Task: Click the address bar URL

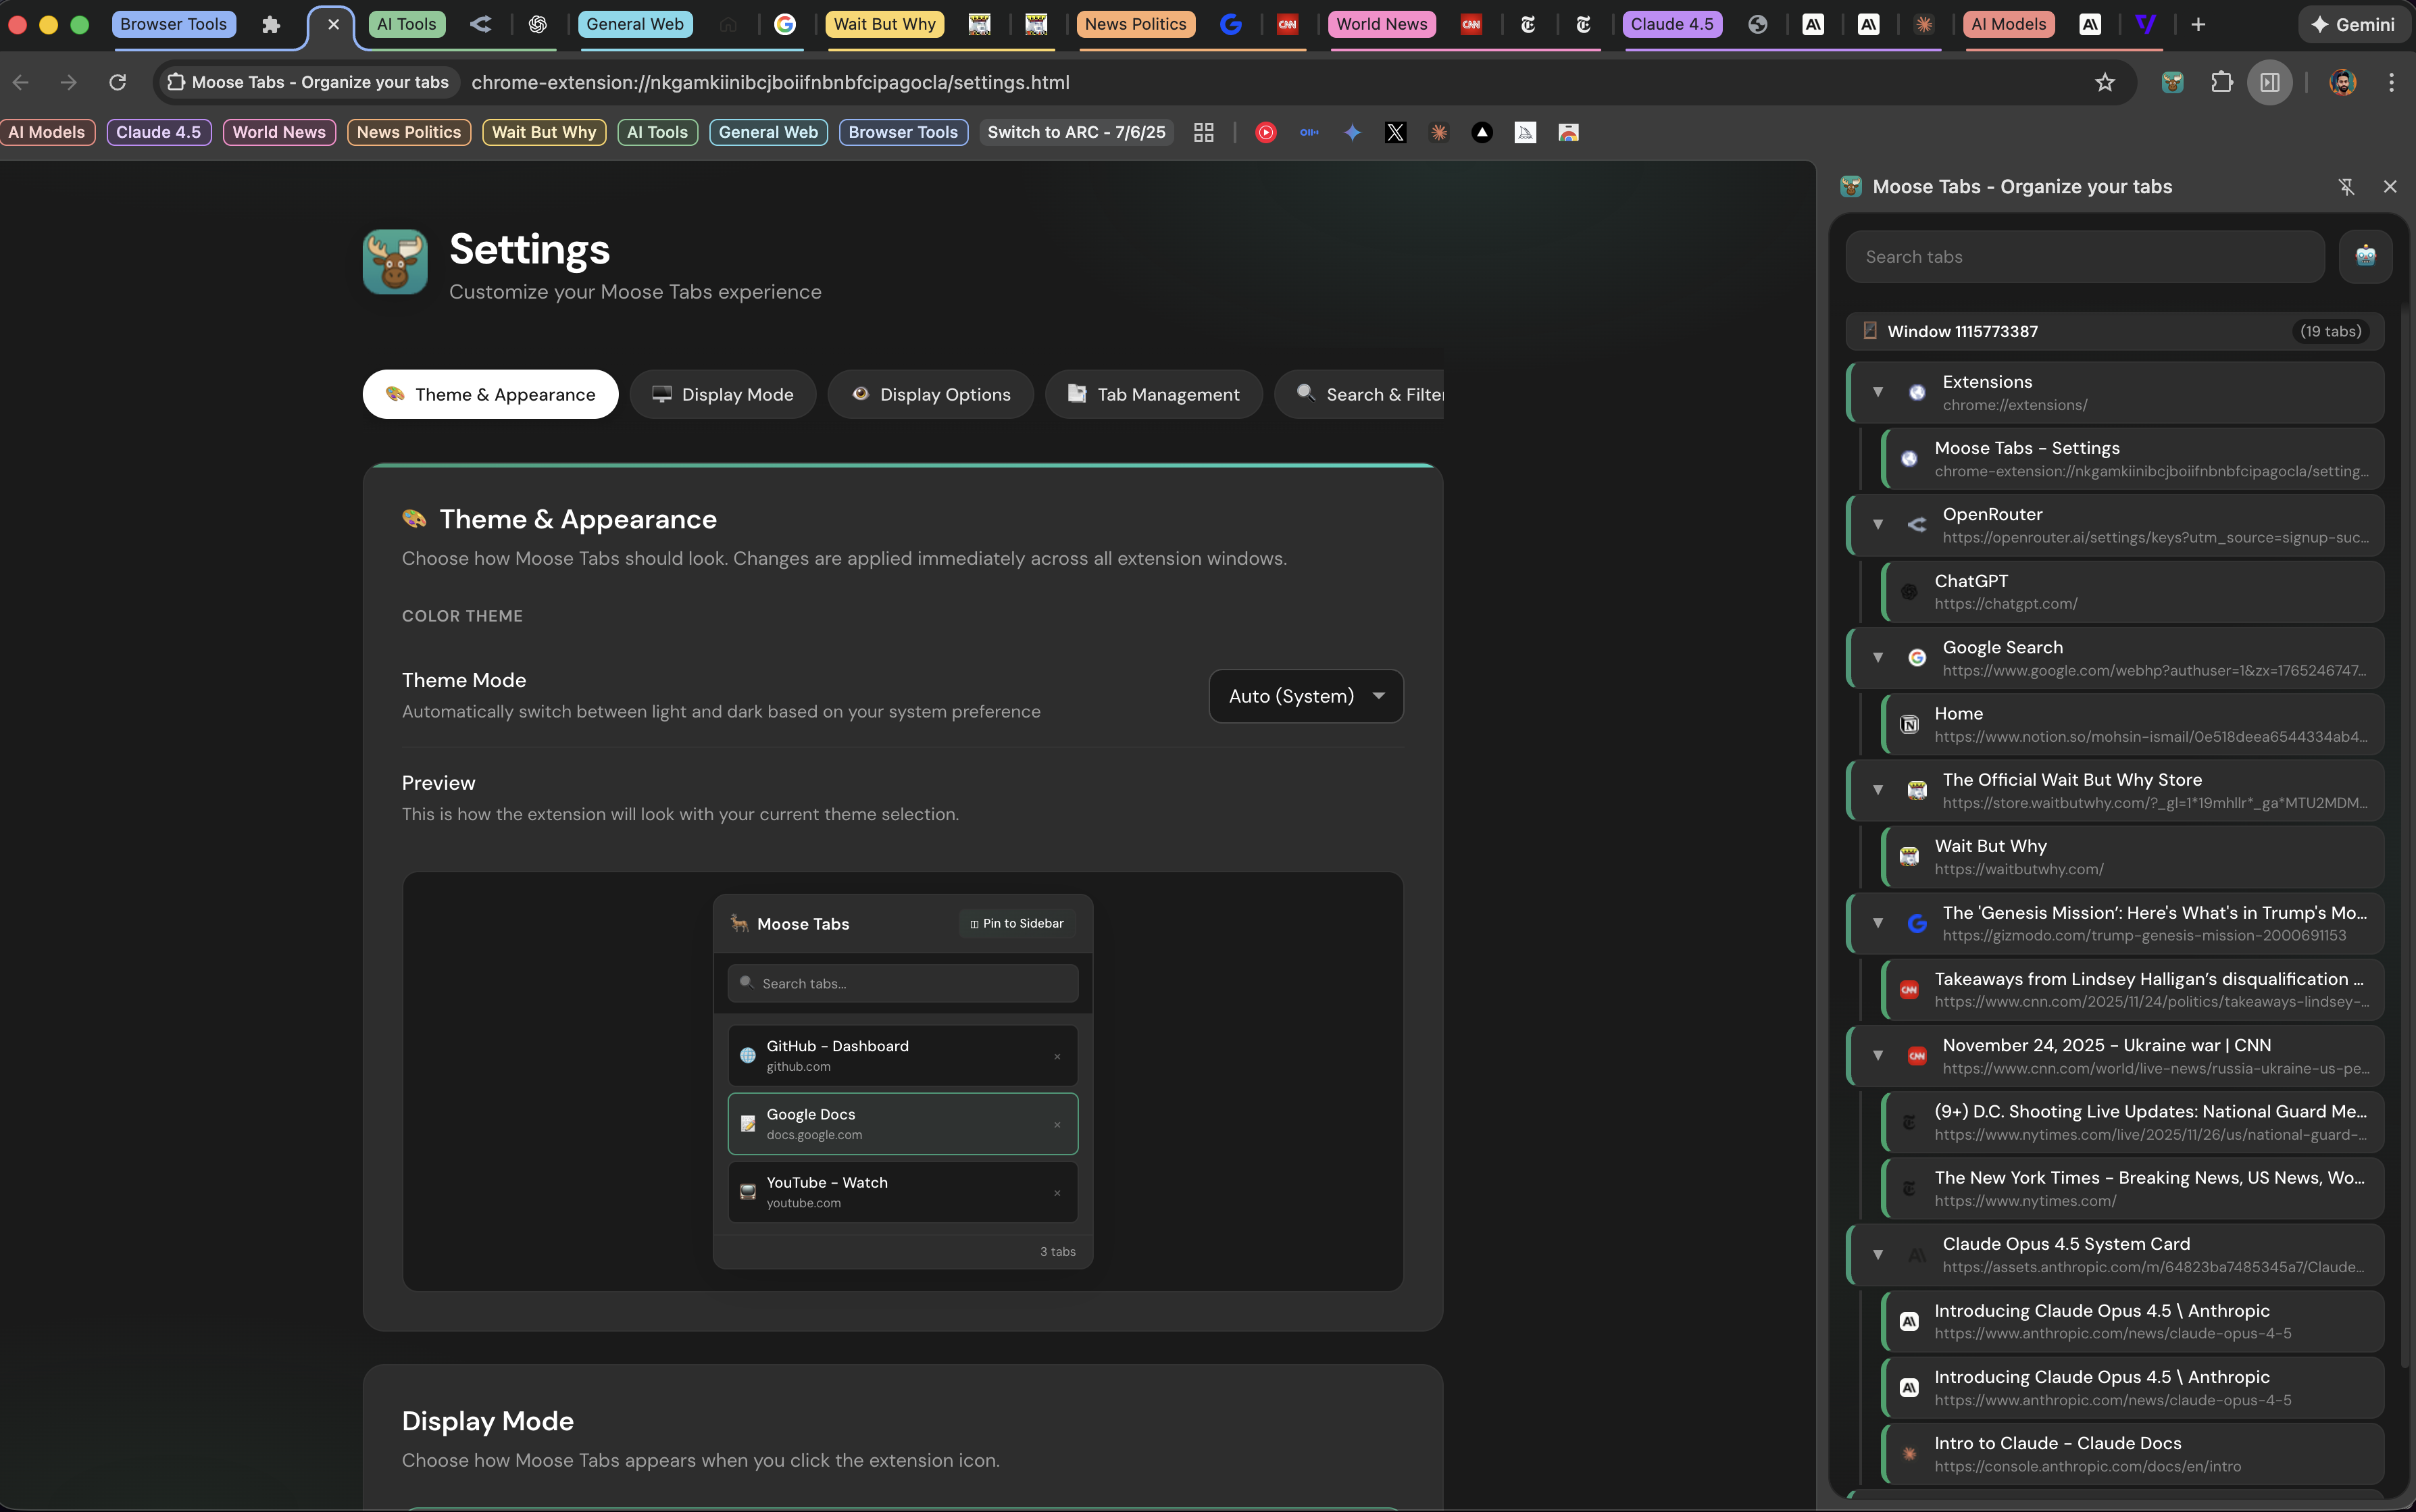Action: [x=770, y=82]
